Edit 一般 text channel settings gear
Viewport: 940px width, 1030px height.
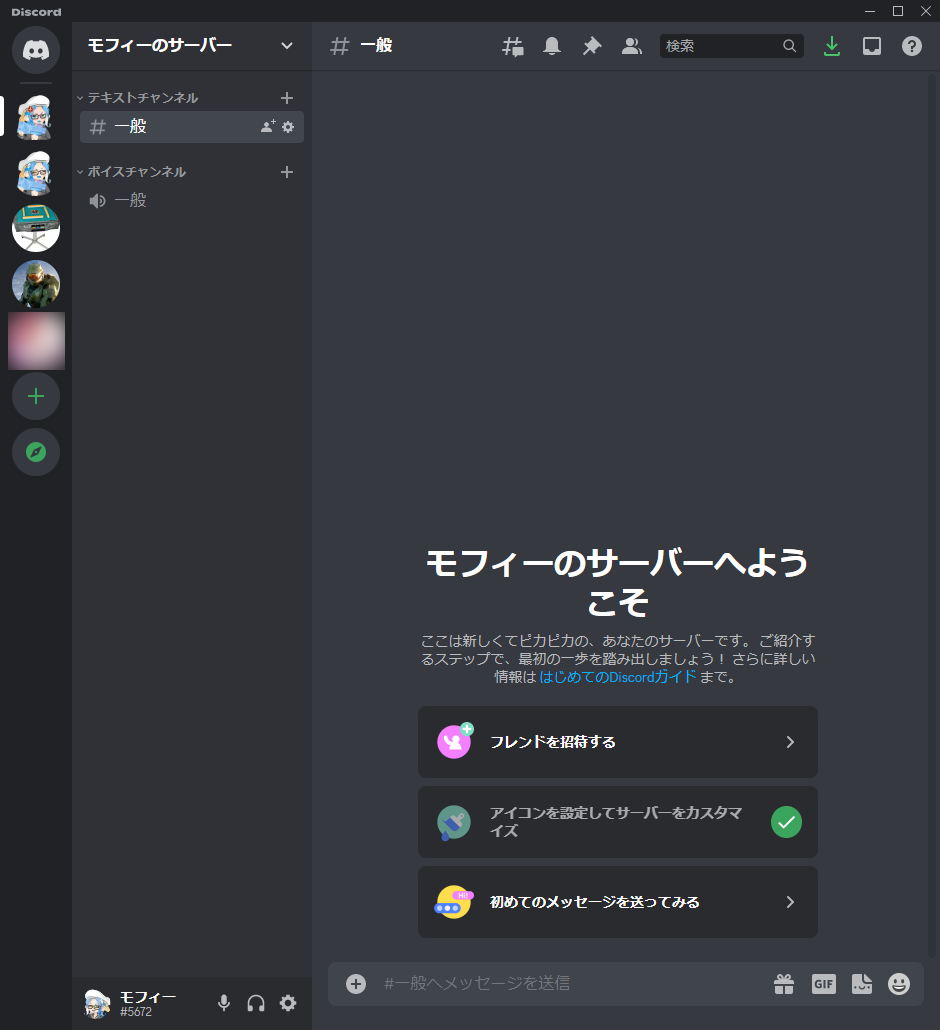tap(288, 127)
